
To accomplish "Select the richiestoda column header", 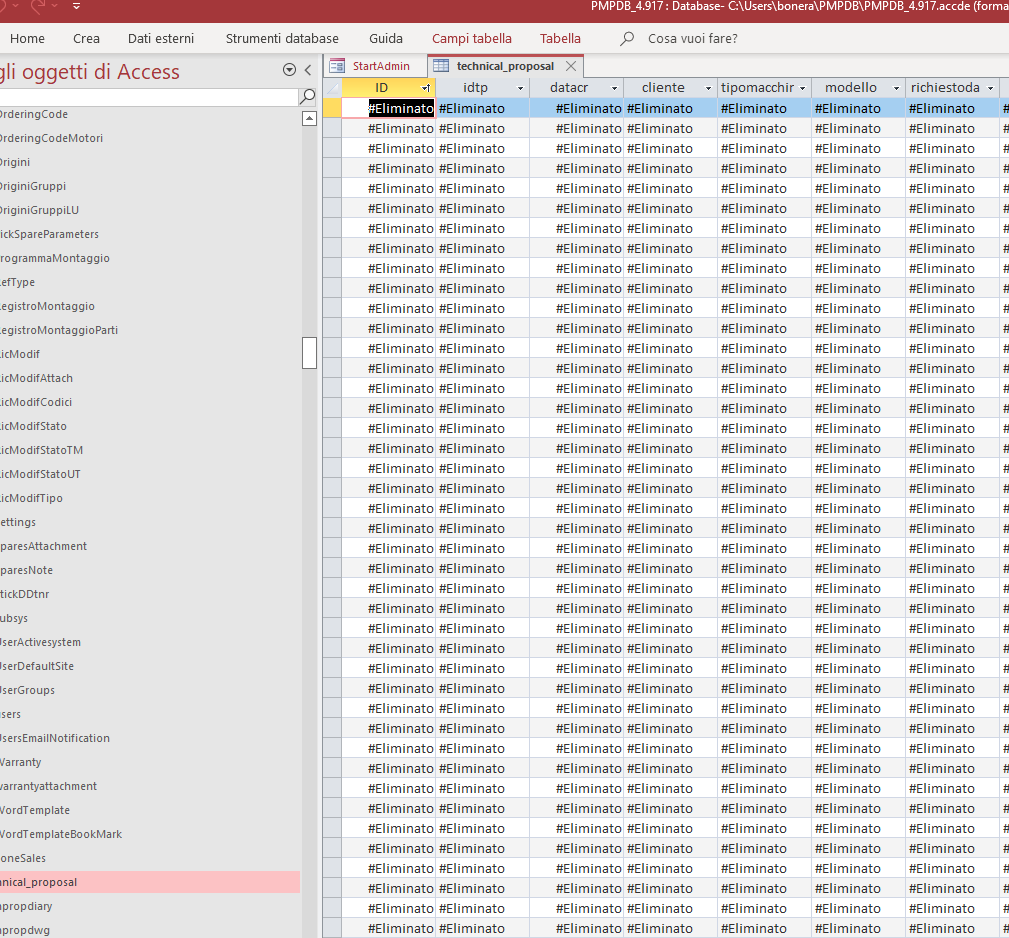I will [x=945, y=87].
